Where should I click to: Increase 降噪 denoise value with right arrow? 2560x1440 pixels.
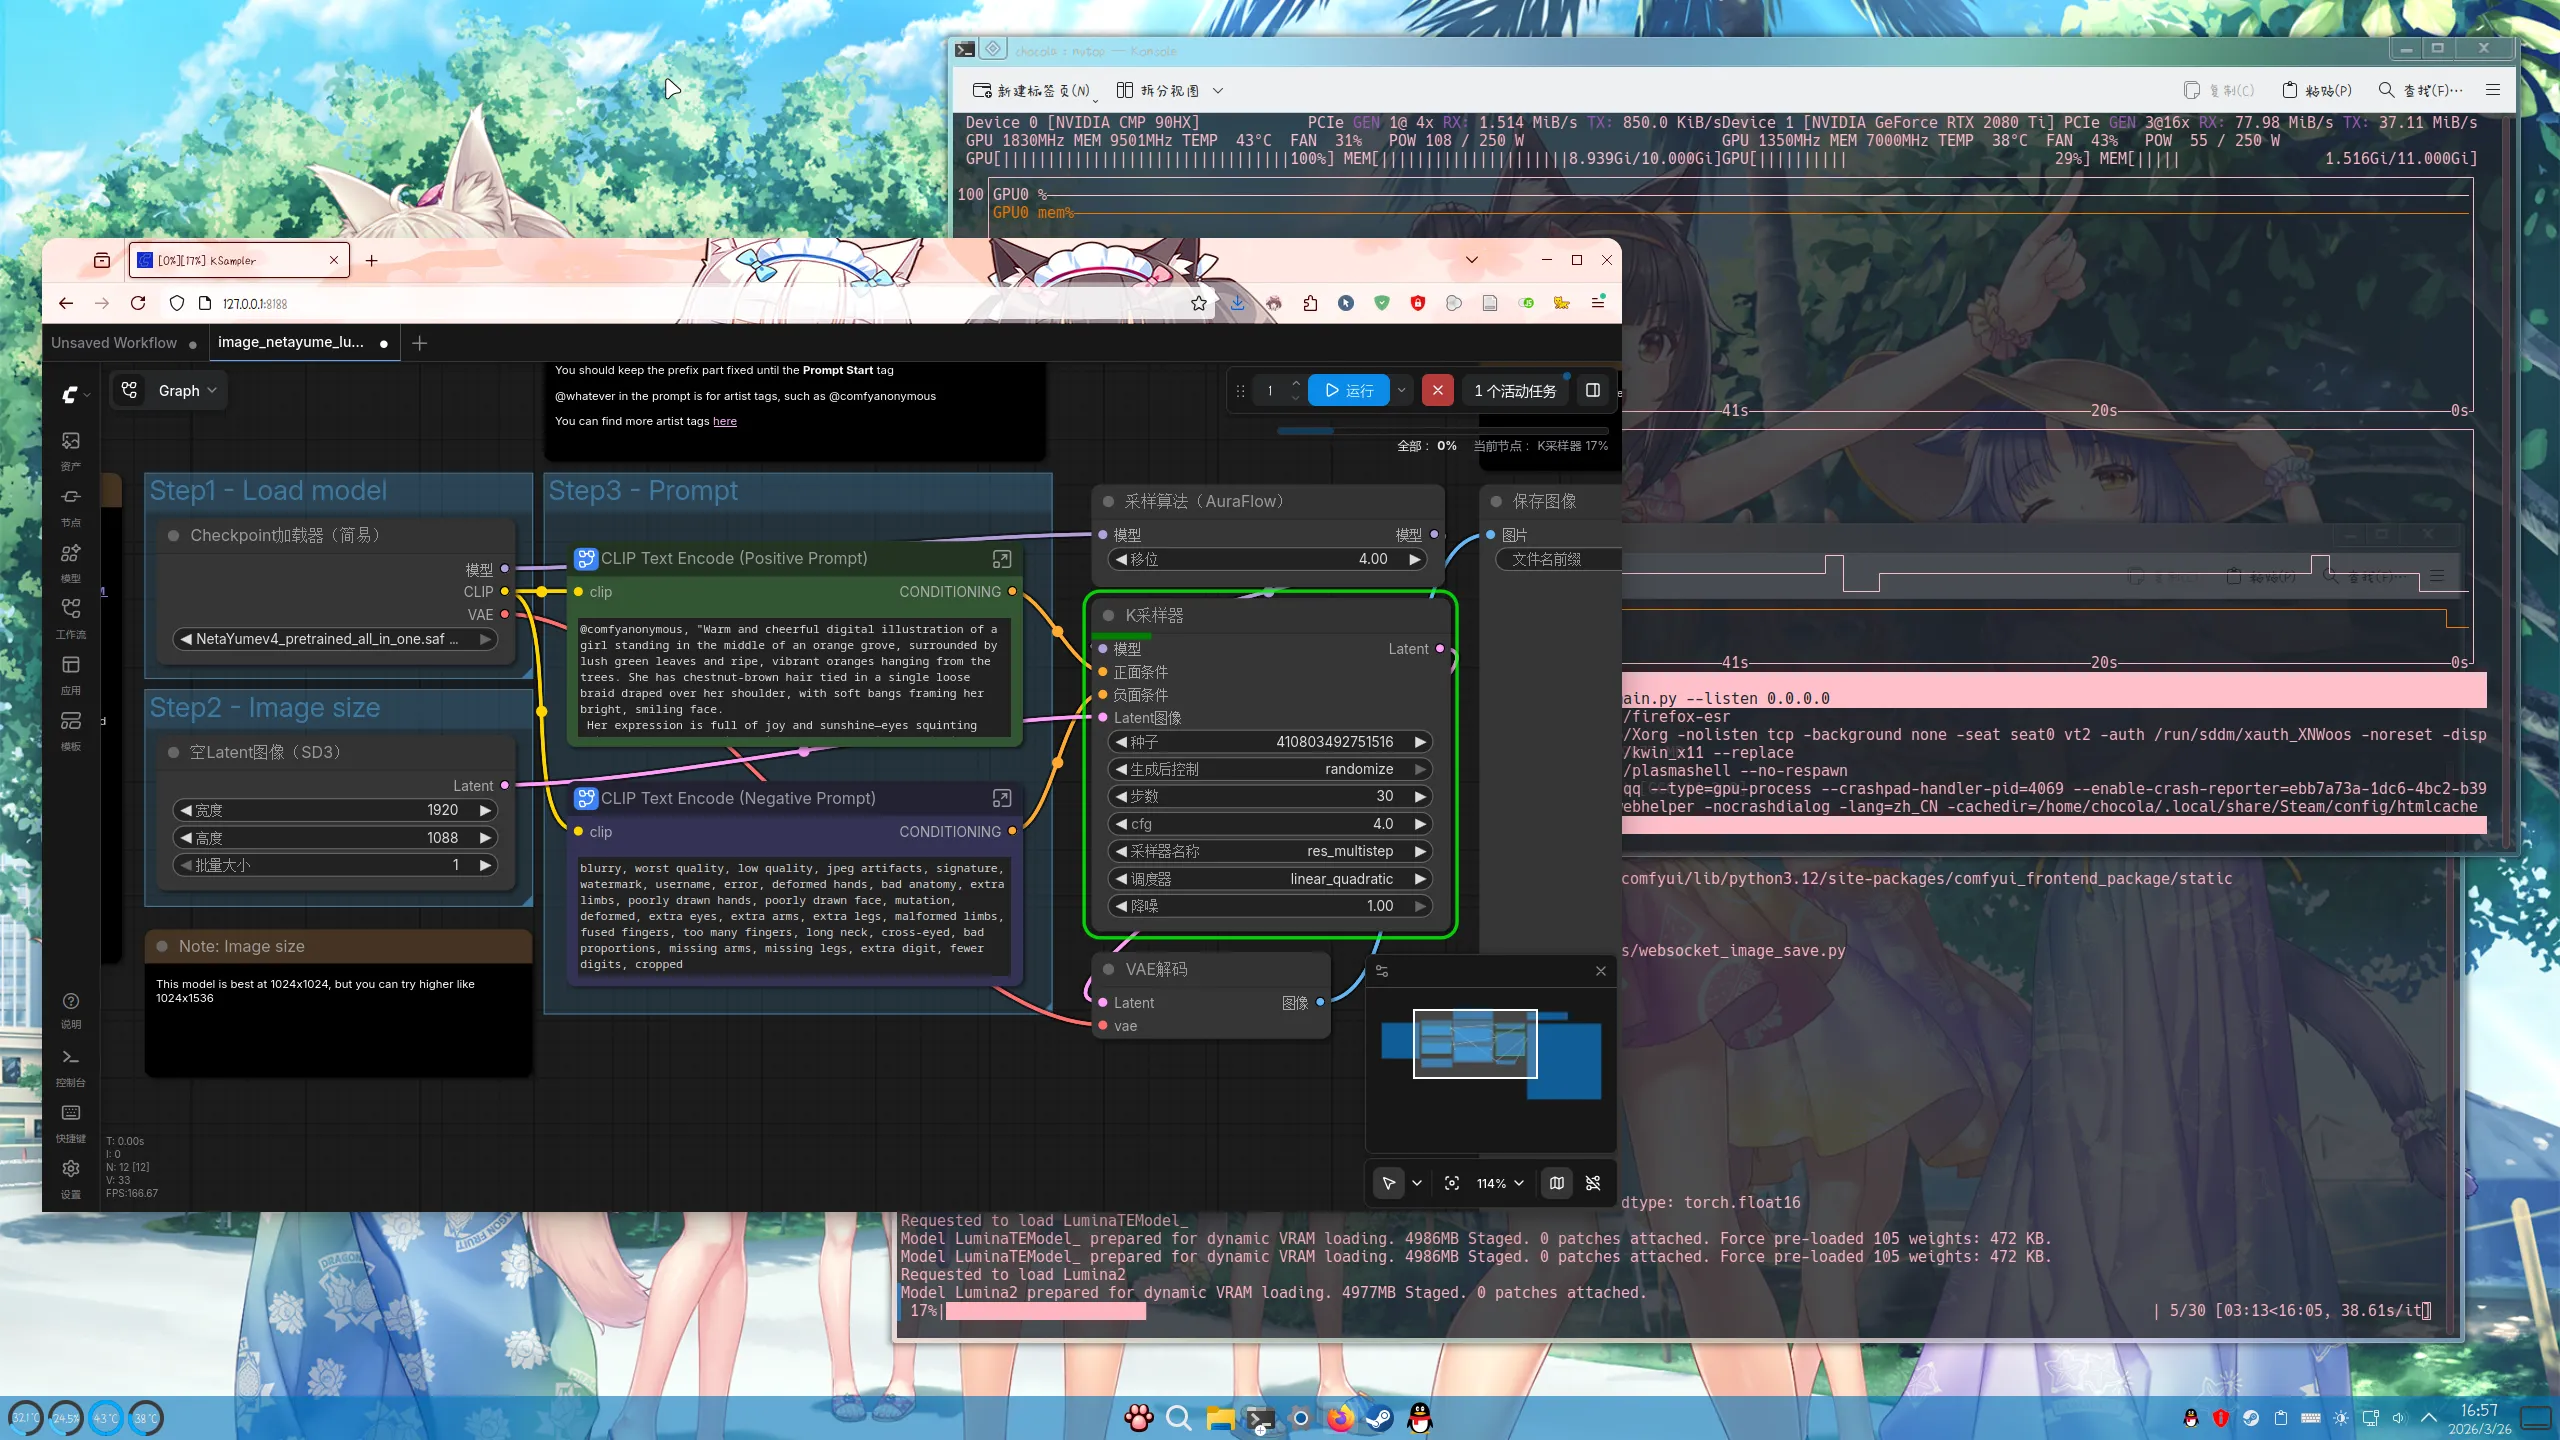(x=1419, y=906)
